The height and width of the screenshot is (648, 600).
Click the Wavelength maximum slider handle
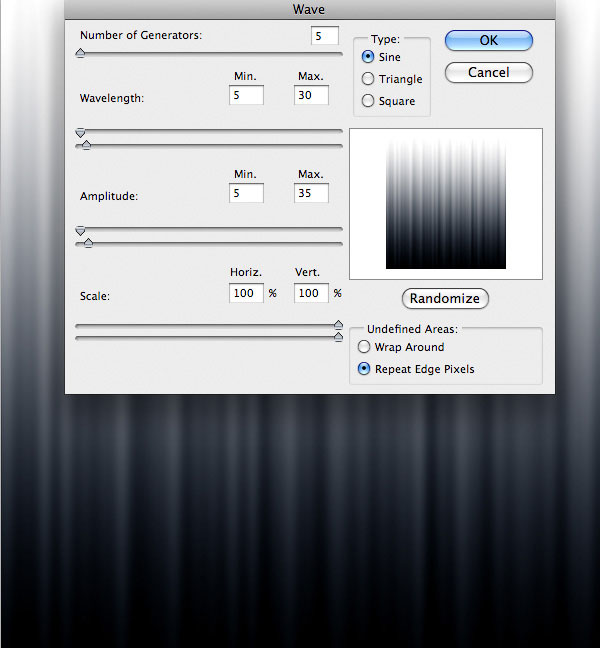[x=86, y=145]
